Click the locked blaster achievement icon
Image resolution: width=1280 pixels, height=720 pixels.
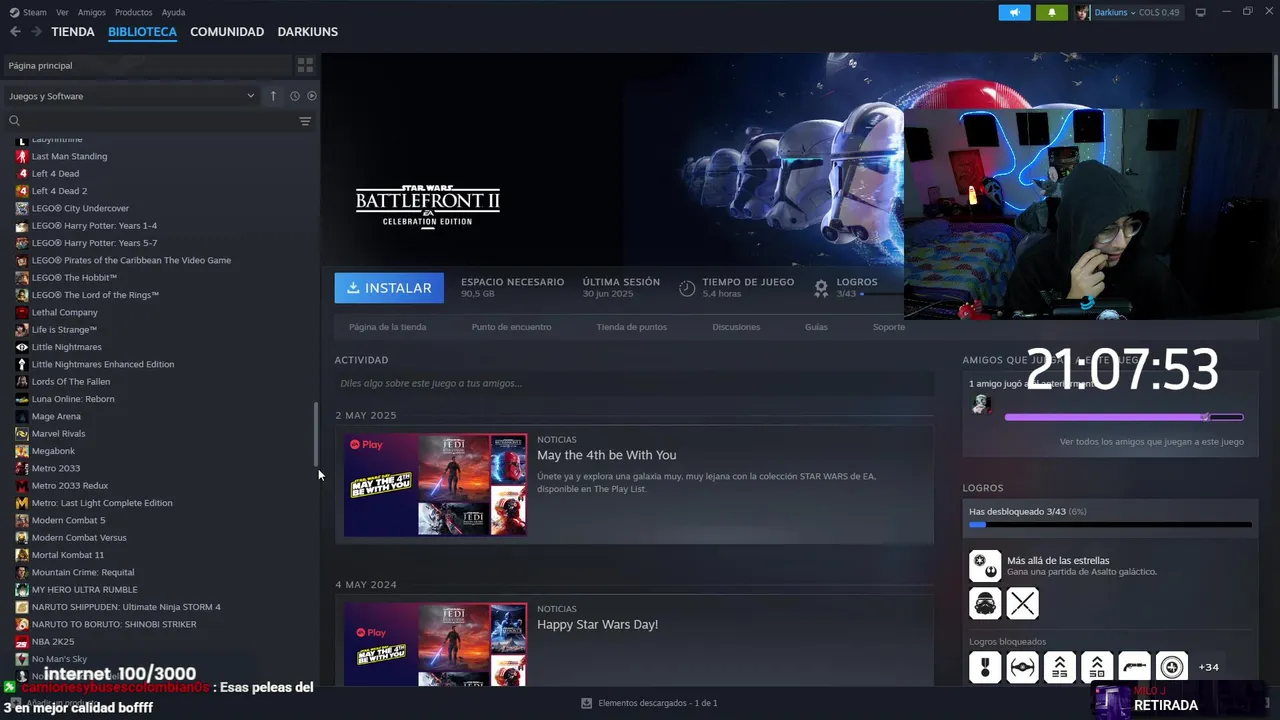(1134, 667)
